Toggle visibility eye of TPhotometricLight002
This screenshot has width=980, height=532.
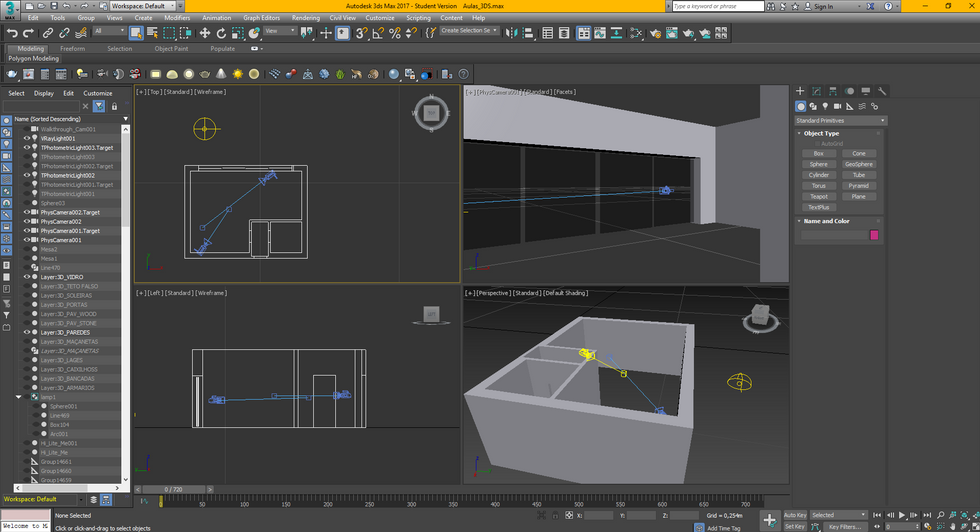pyautogui.click(x=27, y=175)
